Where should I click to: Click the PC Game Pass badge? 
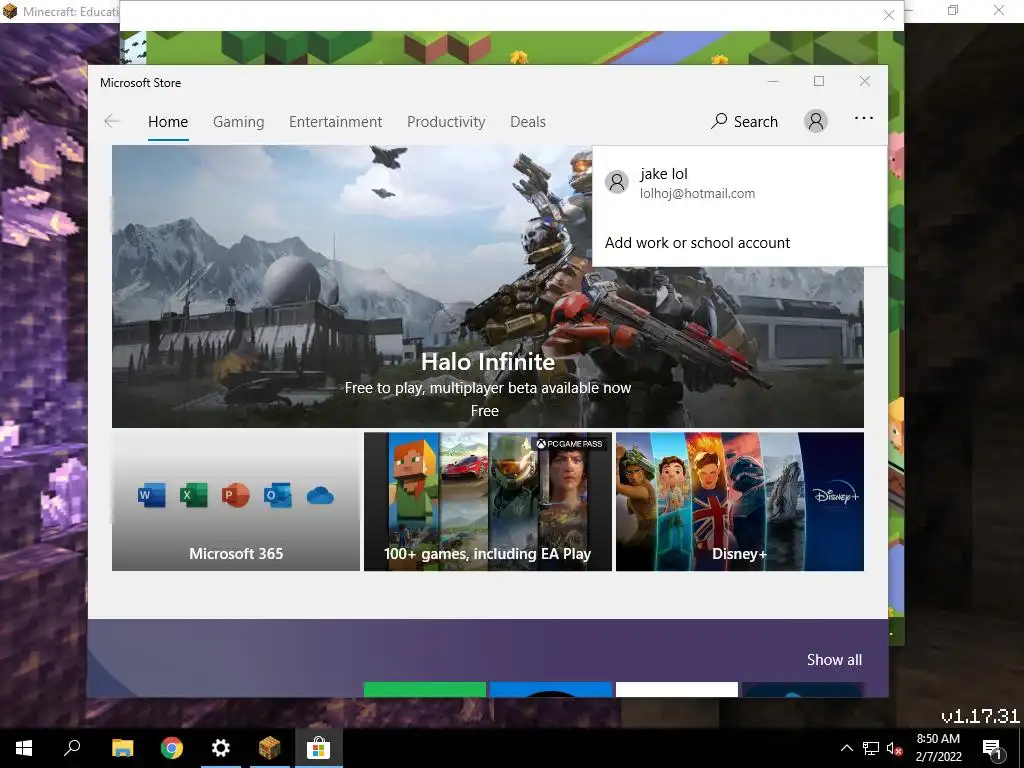[x=569, y=443]
